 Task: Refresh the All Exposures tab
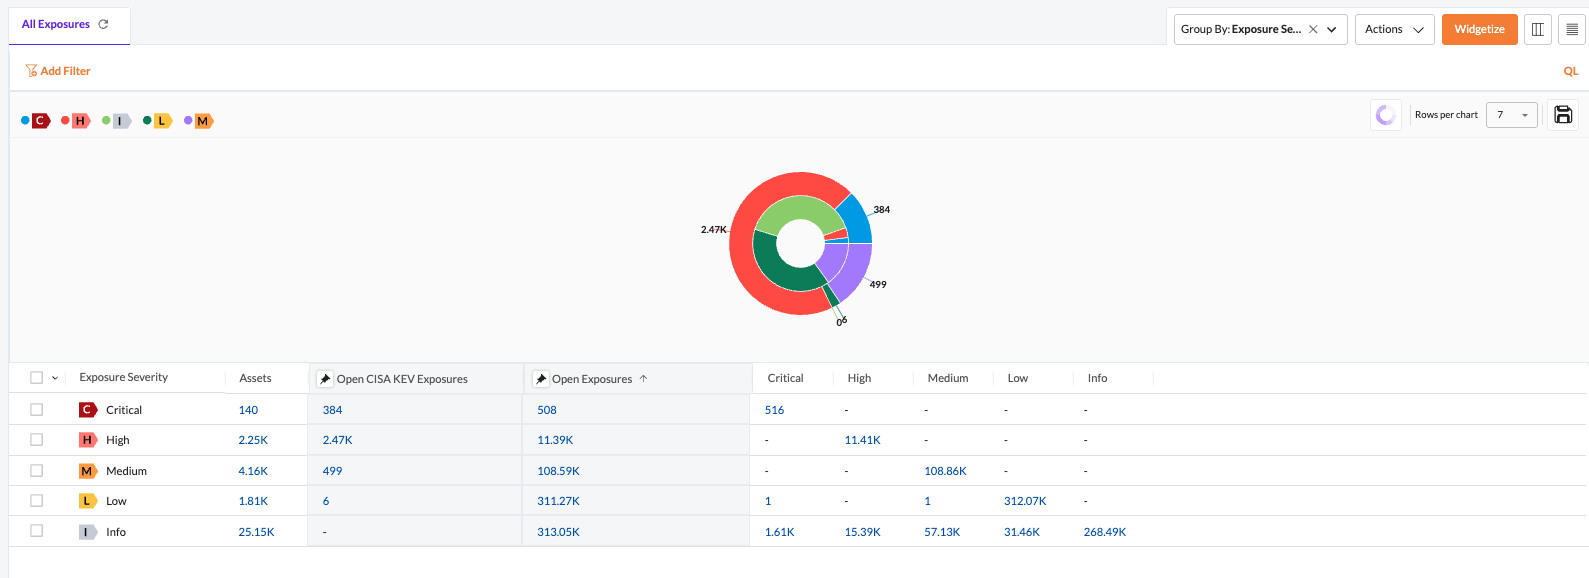[x=103, y=24]
